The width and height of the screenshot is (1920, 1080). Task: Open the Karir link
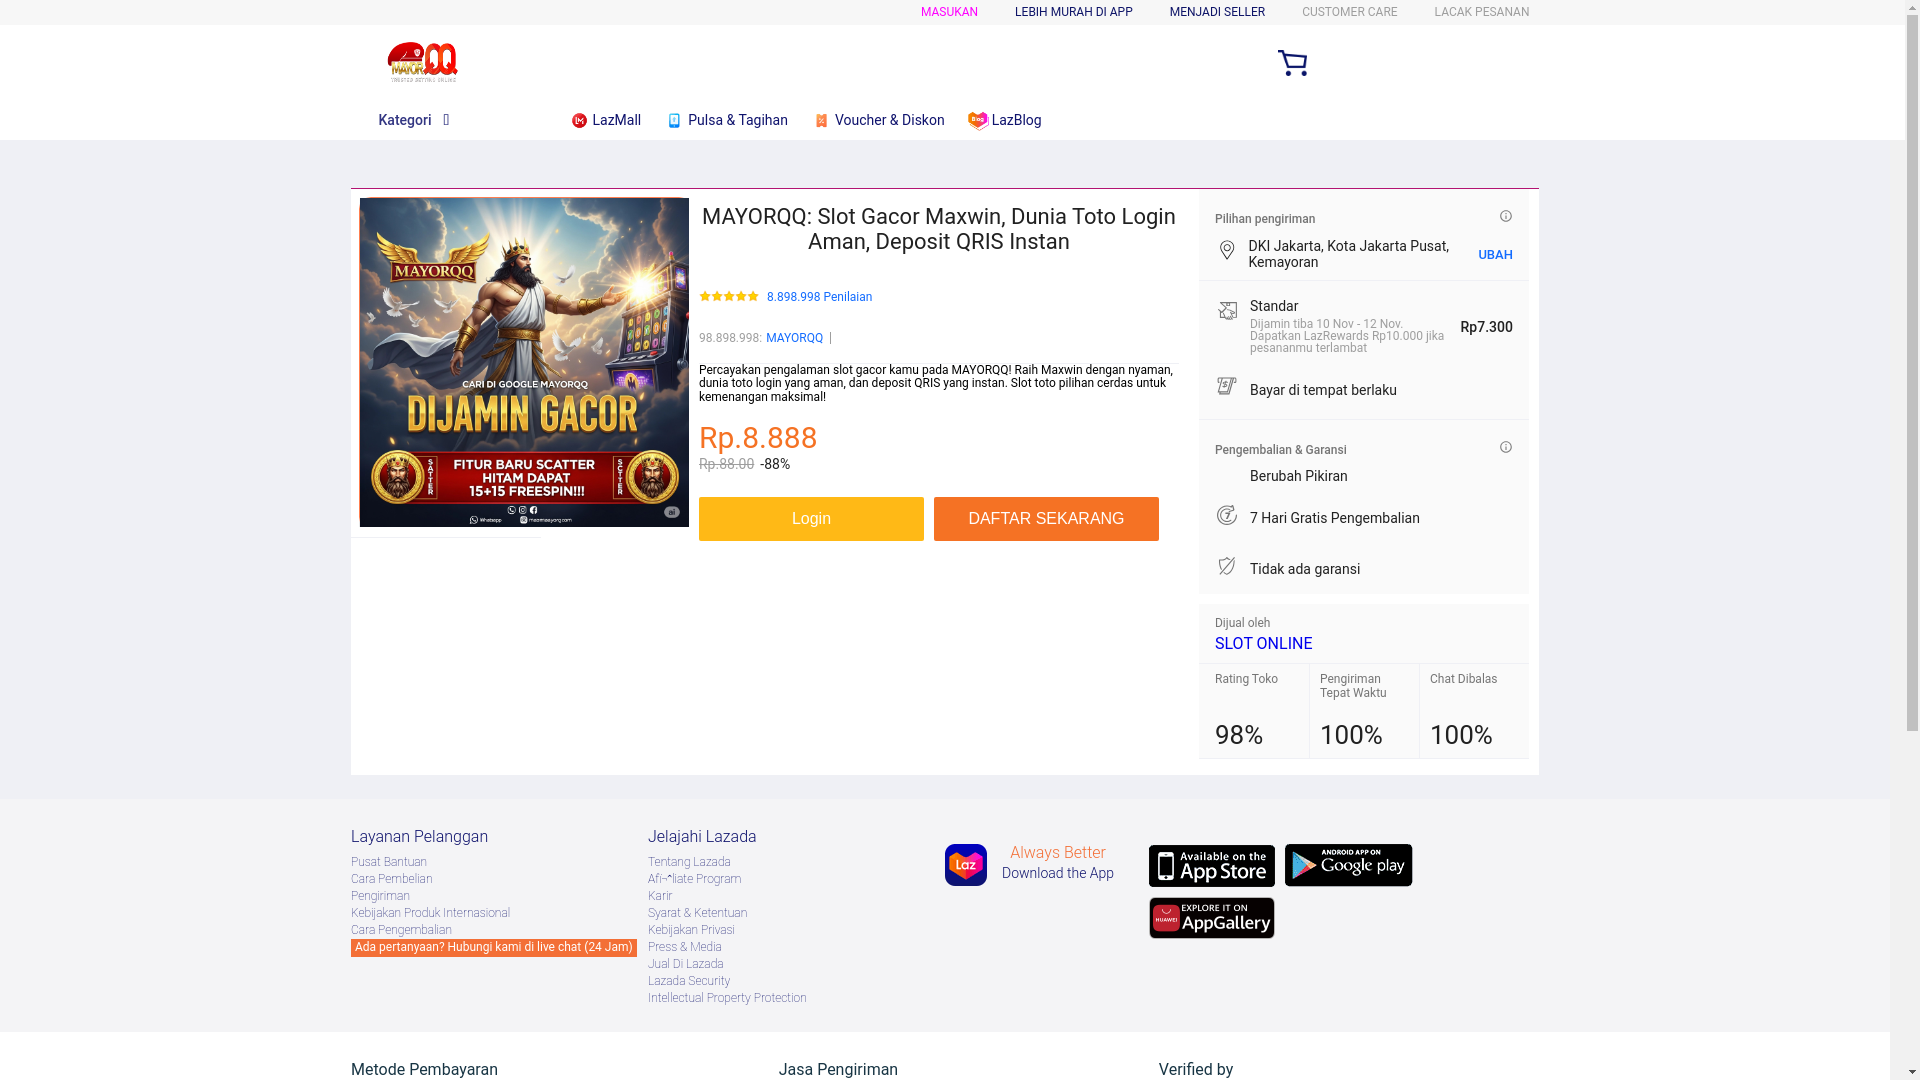click(660, 896)
